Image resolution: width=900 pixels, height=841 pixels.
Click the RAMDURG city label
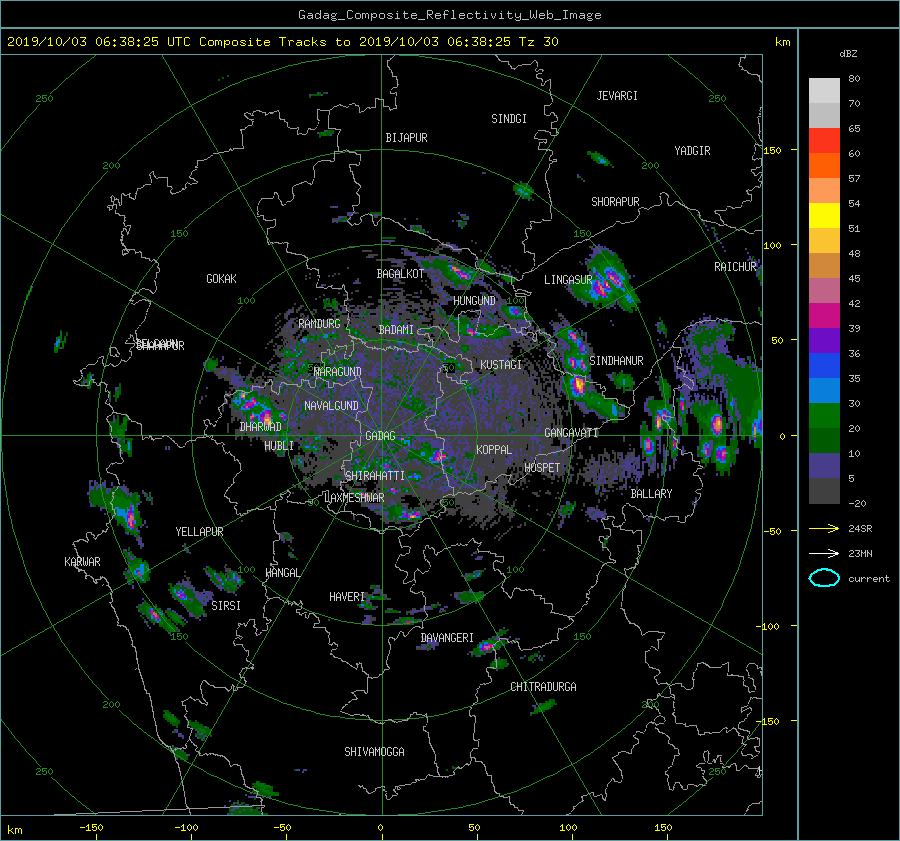(319, 324)
